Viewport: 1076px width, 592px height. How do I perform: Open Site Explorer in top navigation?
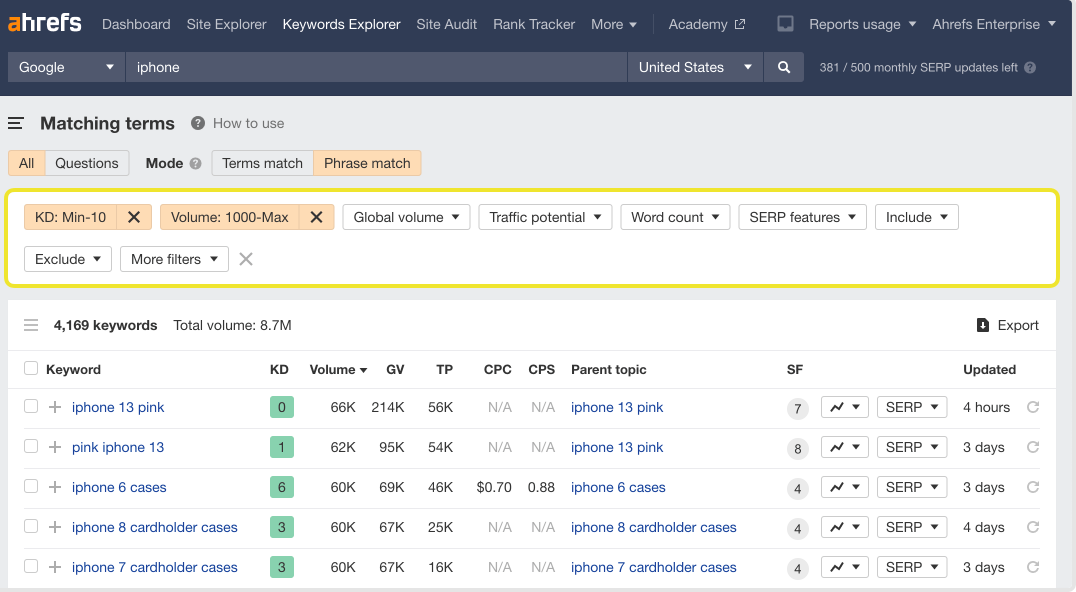[x=226, y=24]
